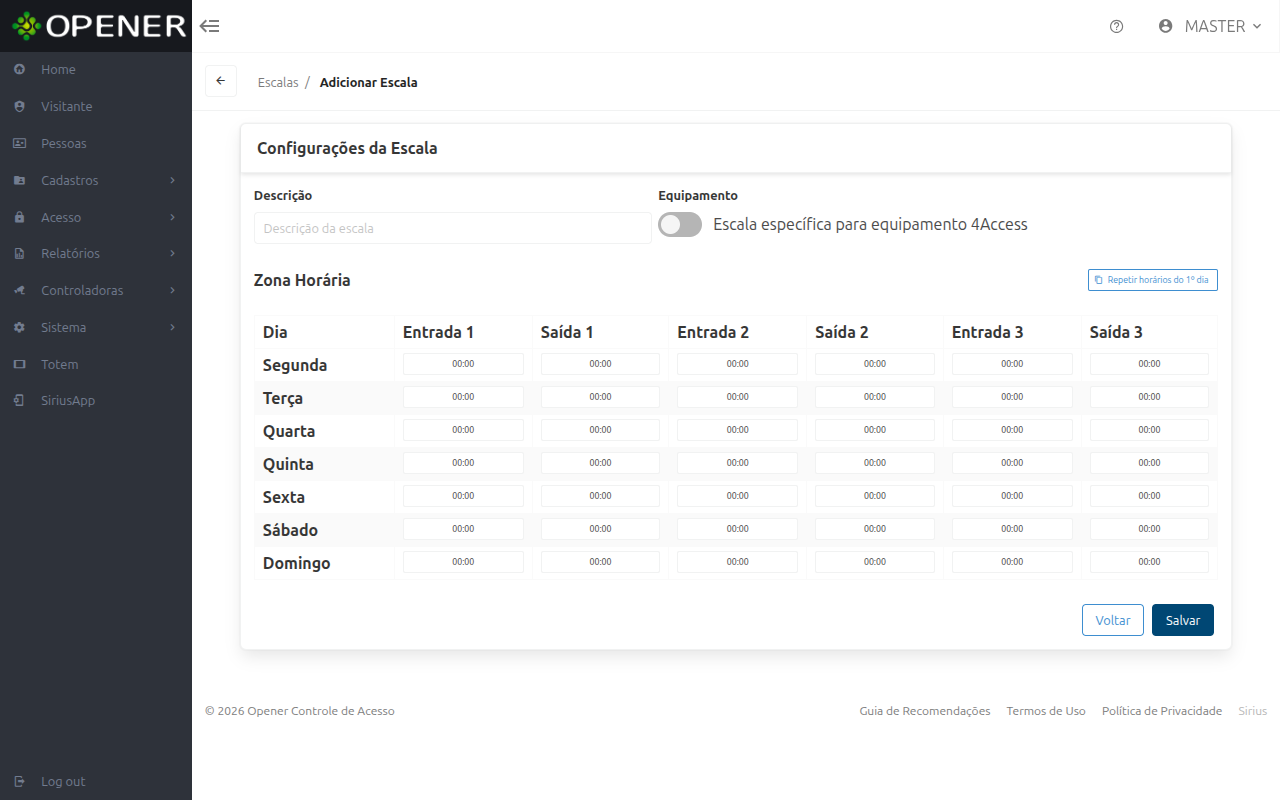
Task: Click the Totem sidebar icon
Action: click(19, 365)
